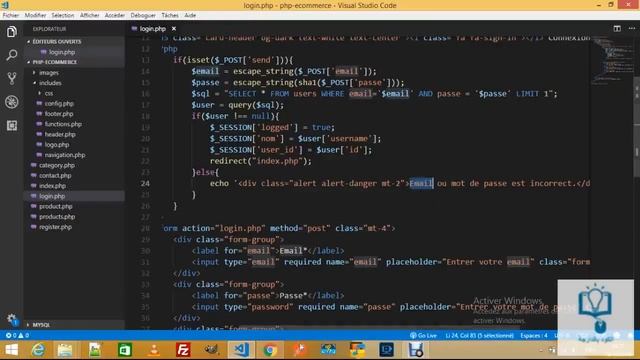Select login.php under open editors
640x360 pixels.
pyautogui.click(x=62, y=52)
